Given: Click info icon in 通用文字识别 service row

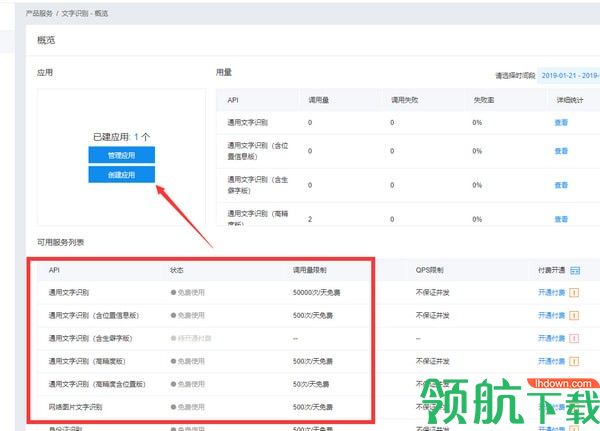Looking at the screenshot, I should [574, 293].
